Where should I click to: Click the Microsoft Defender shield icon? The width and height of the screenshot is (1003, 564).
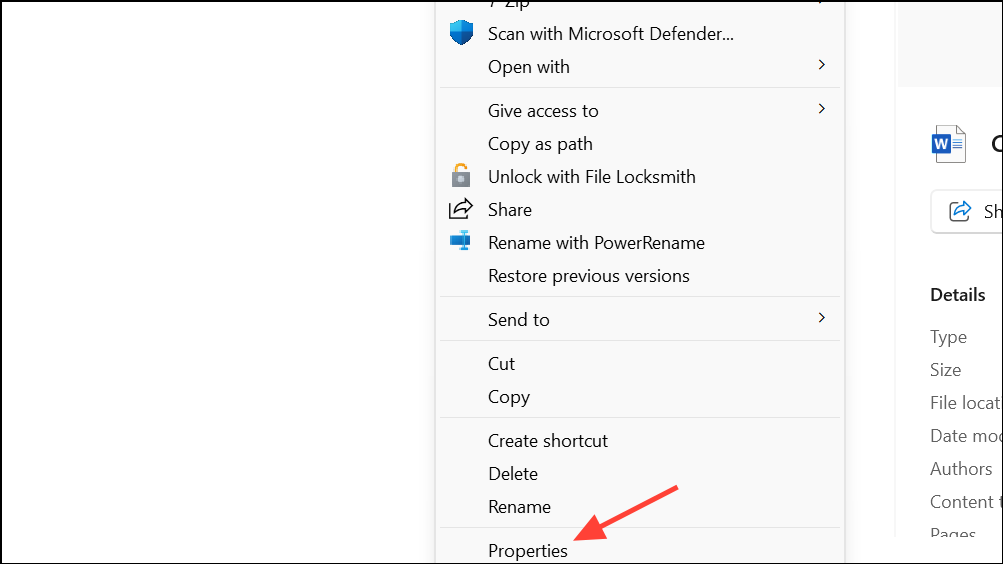coord(461,33)
